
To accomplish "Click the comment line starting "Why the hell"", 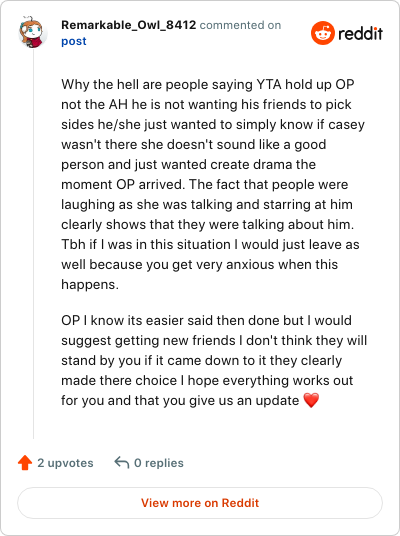I will click(208, 84).
